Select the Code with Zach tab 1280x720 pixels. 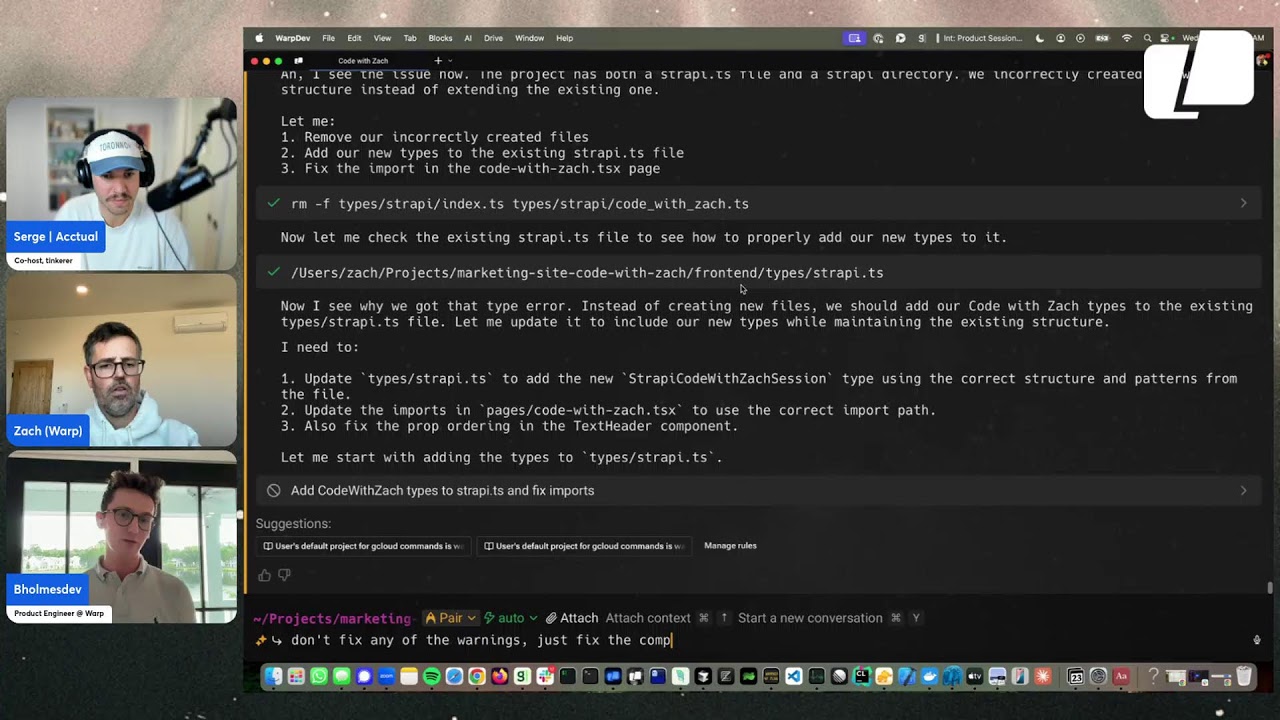(363, 61)
